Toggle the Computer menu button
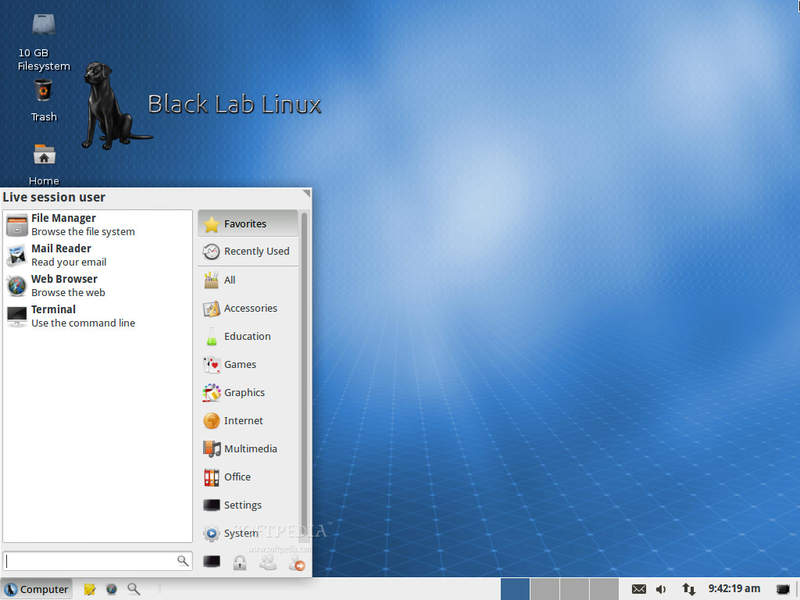 pyautogui.click(x=37, y=589)
